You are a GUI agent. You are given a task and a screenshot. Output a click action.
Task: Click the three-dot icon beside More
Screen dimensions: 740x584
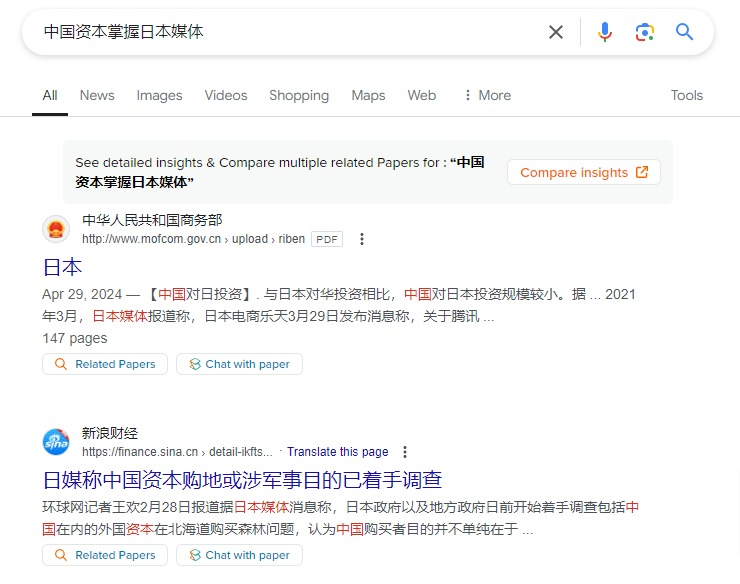467,95
